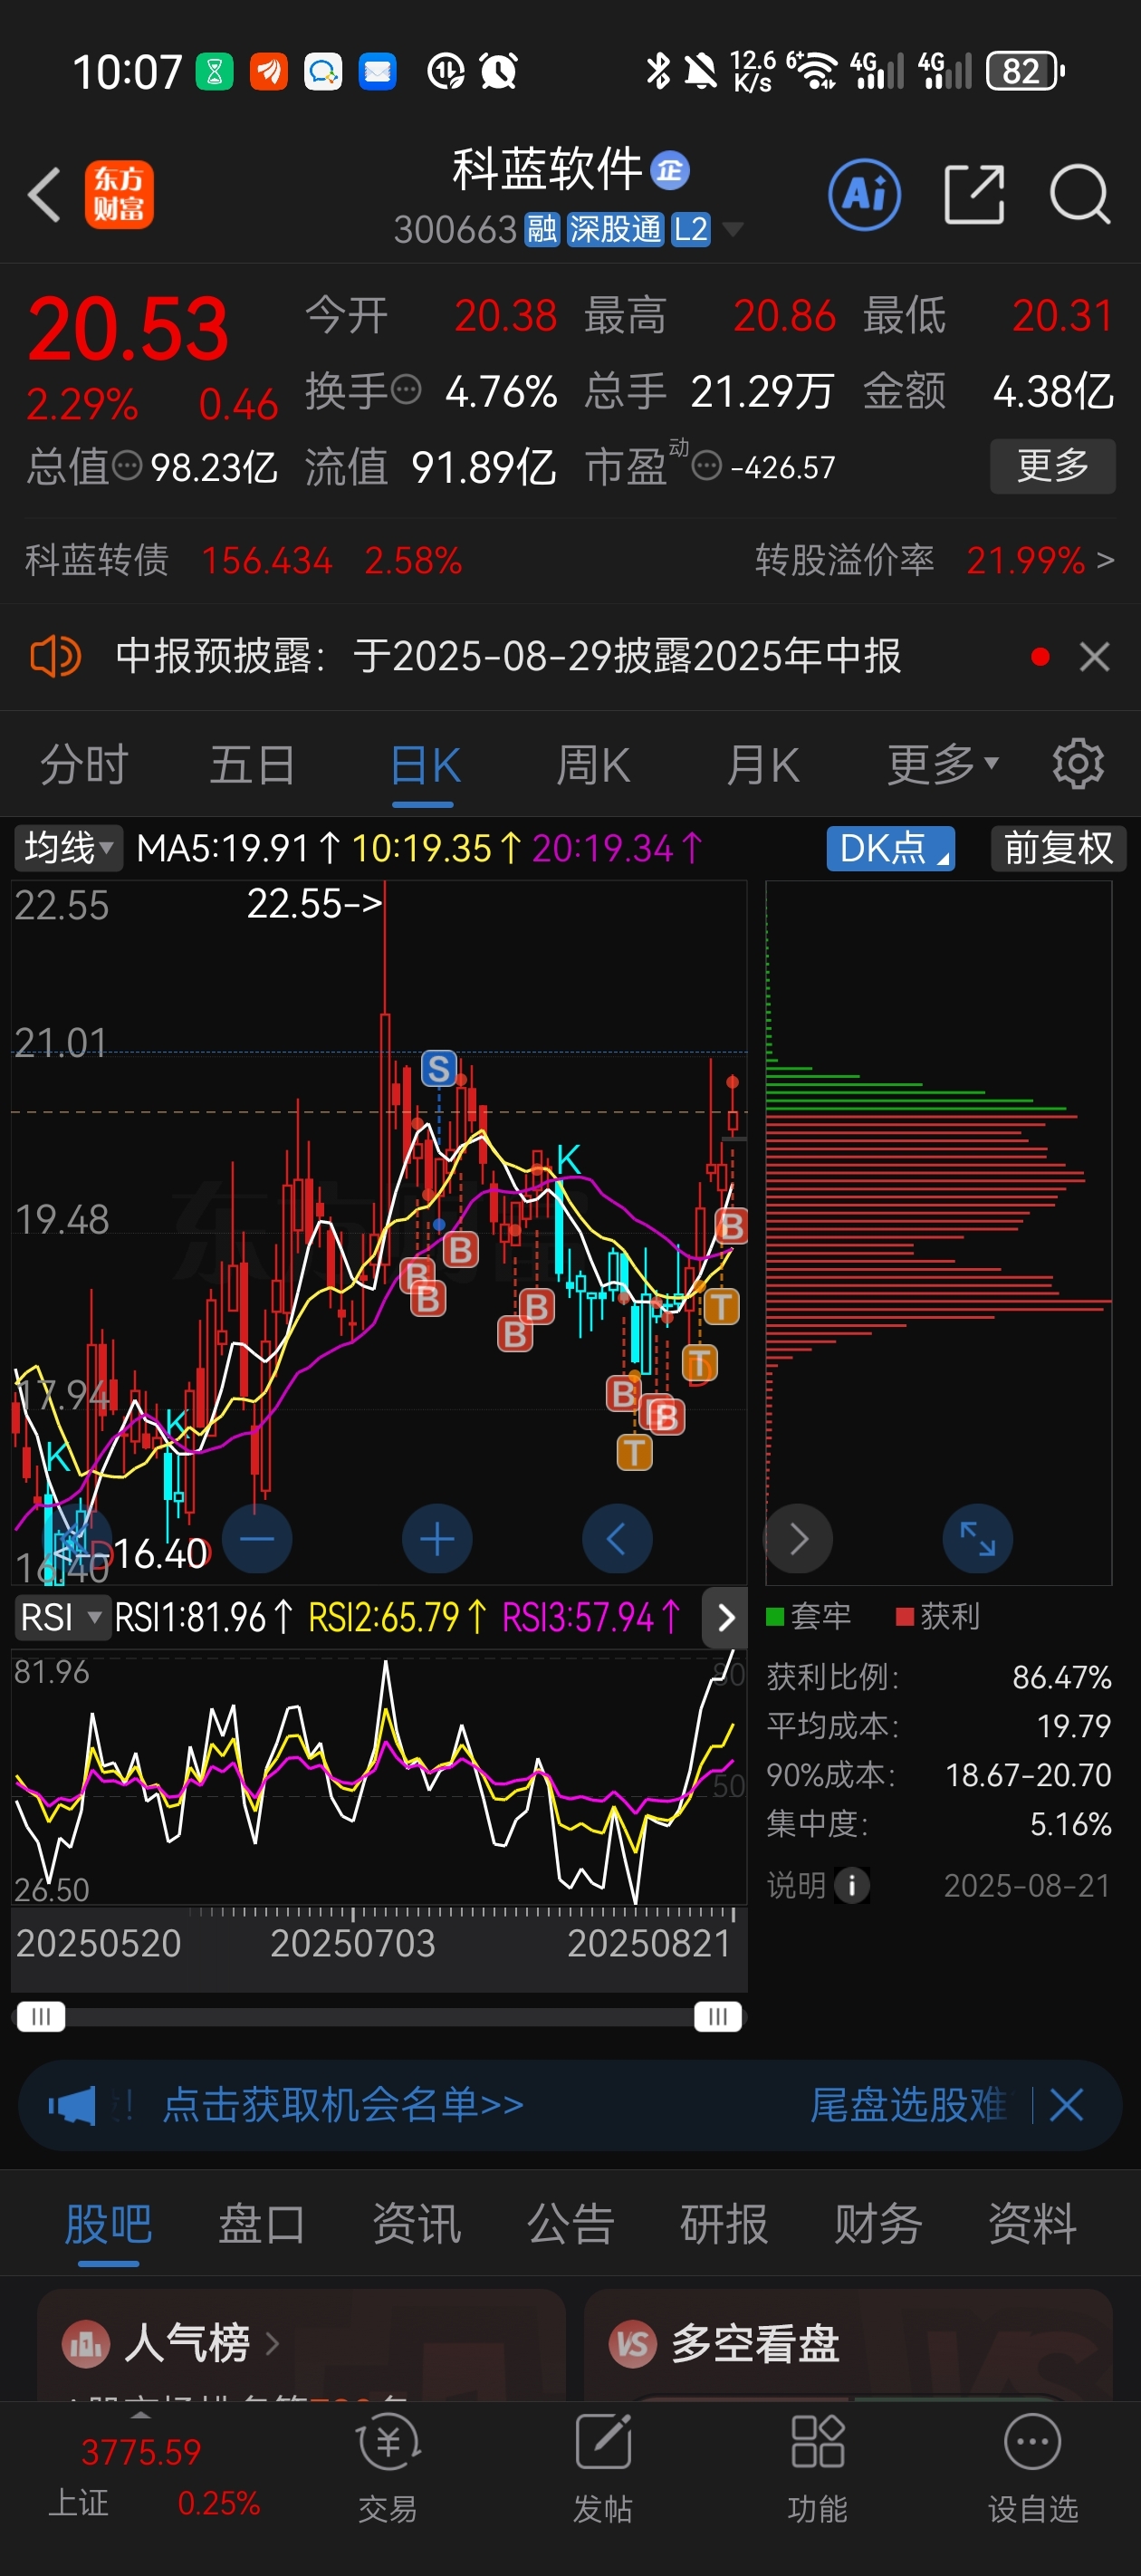The width and height of the screenshot is (1141, 2576).
Task: Open the 研报 tab
Action: (x=724, y=2225)
